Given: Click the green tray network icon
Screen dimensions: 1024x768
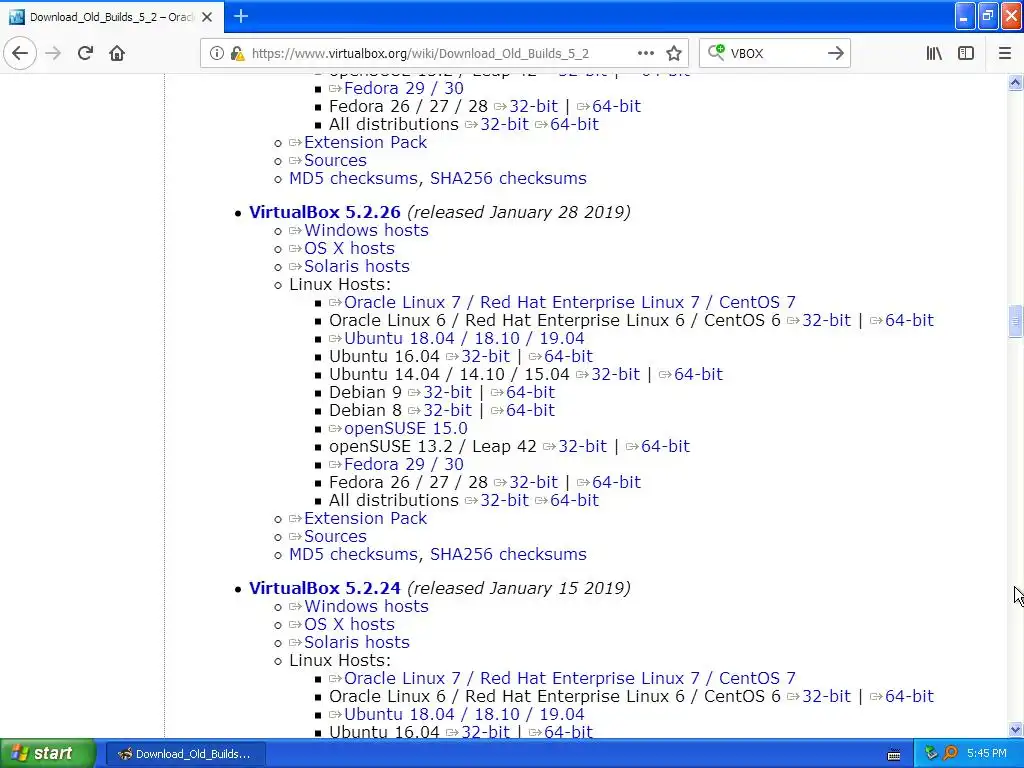Looking at the screenshot, I should (x=931, y=754).
